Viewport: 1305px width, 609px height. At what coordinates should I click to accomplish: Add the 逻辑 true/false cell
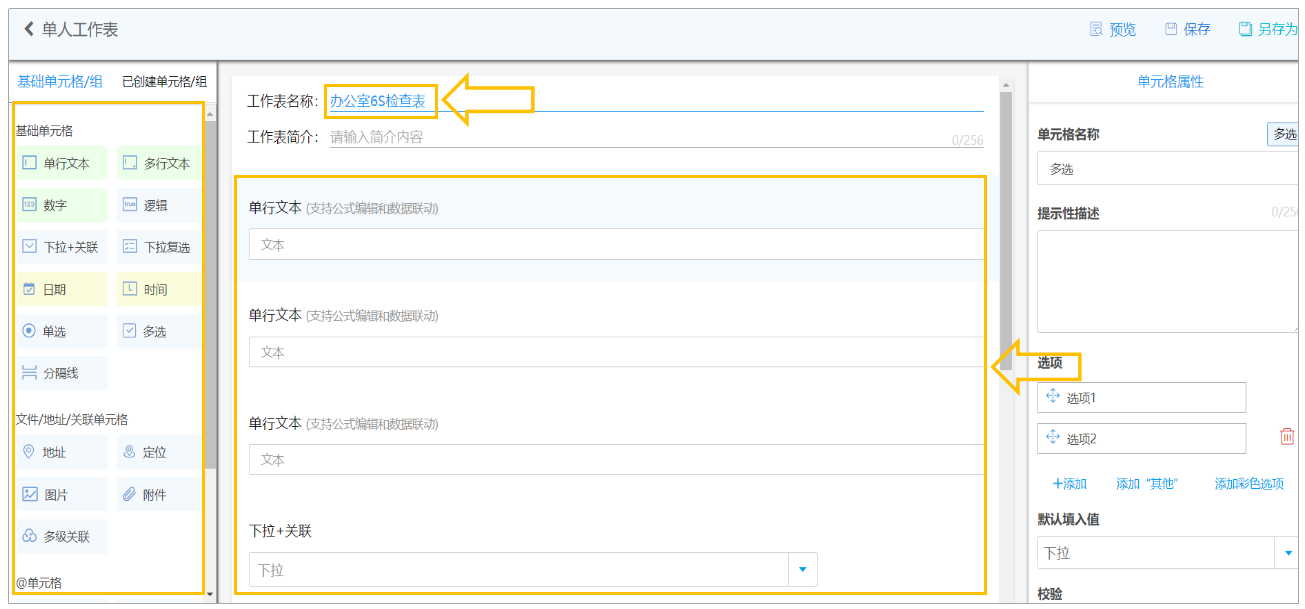[x=158, y=205]
